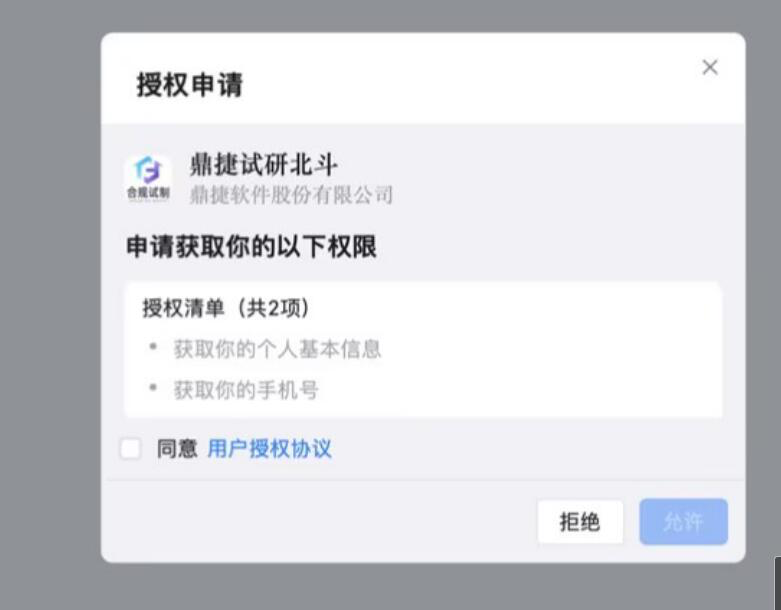This screenshot has height=610, width=781.
Task: Click the 同意 label text
Action: (177, 449)
